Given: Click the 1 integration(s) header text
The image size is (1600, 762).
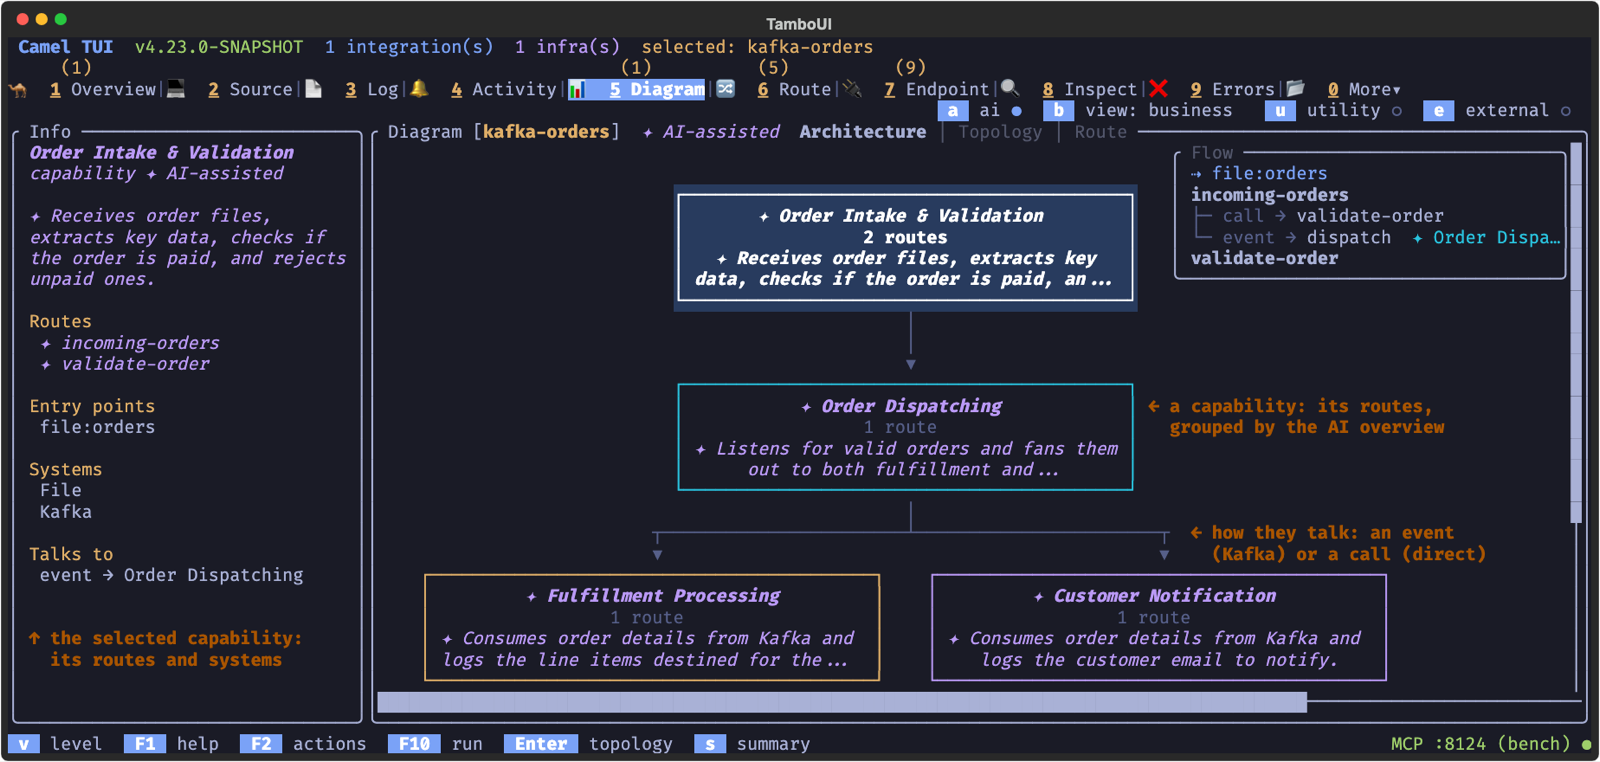Looking at the screenshot, I should pos(409,47).
